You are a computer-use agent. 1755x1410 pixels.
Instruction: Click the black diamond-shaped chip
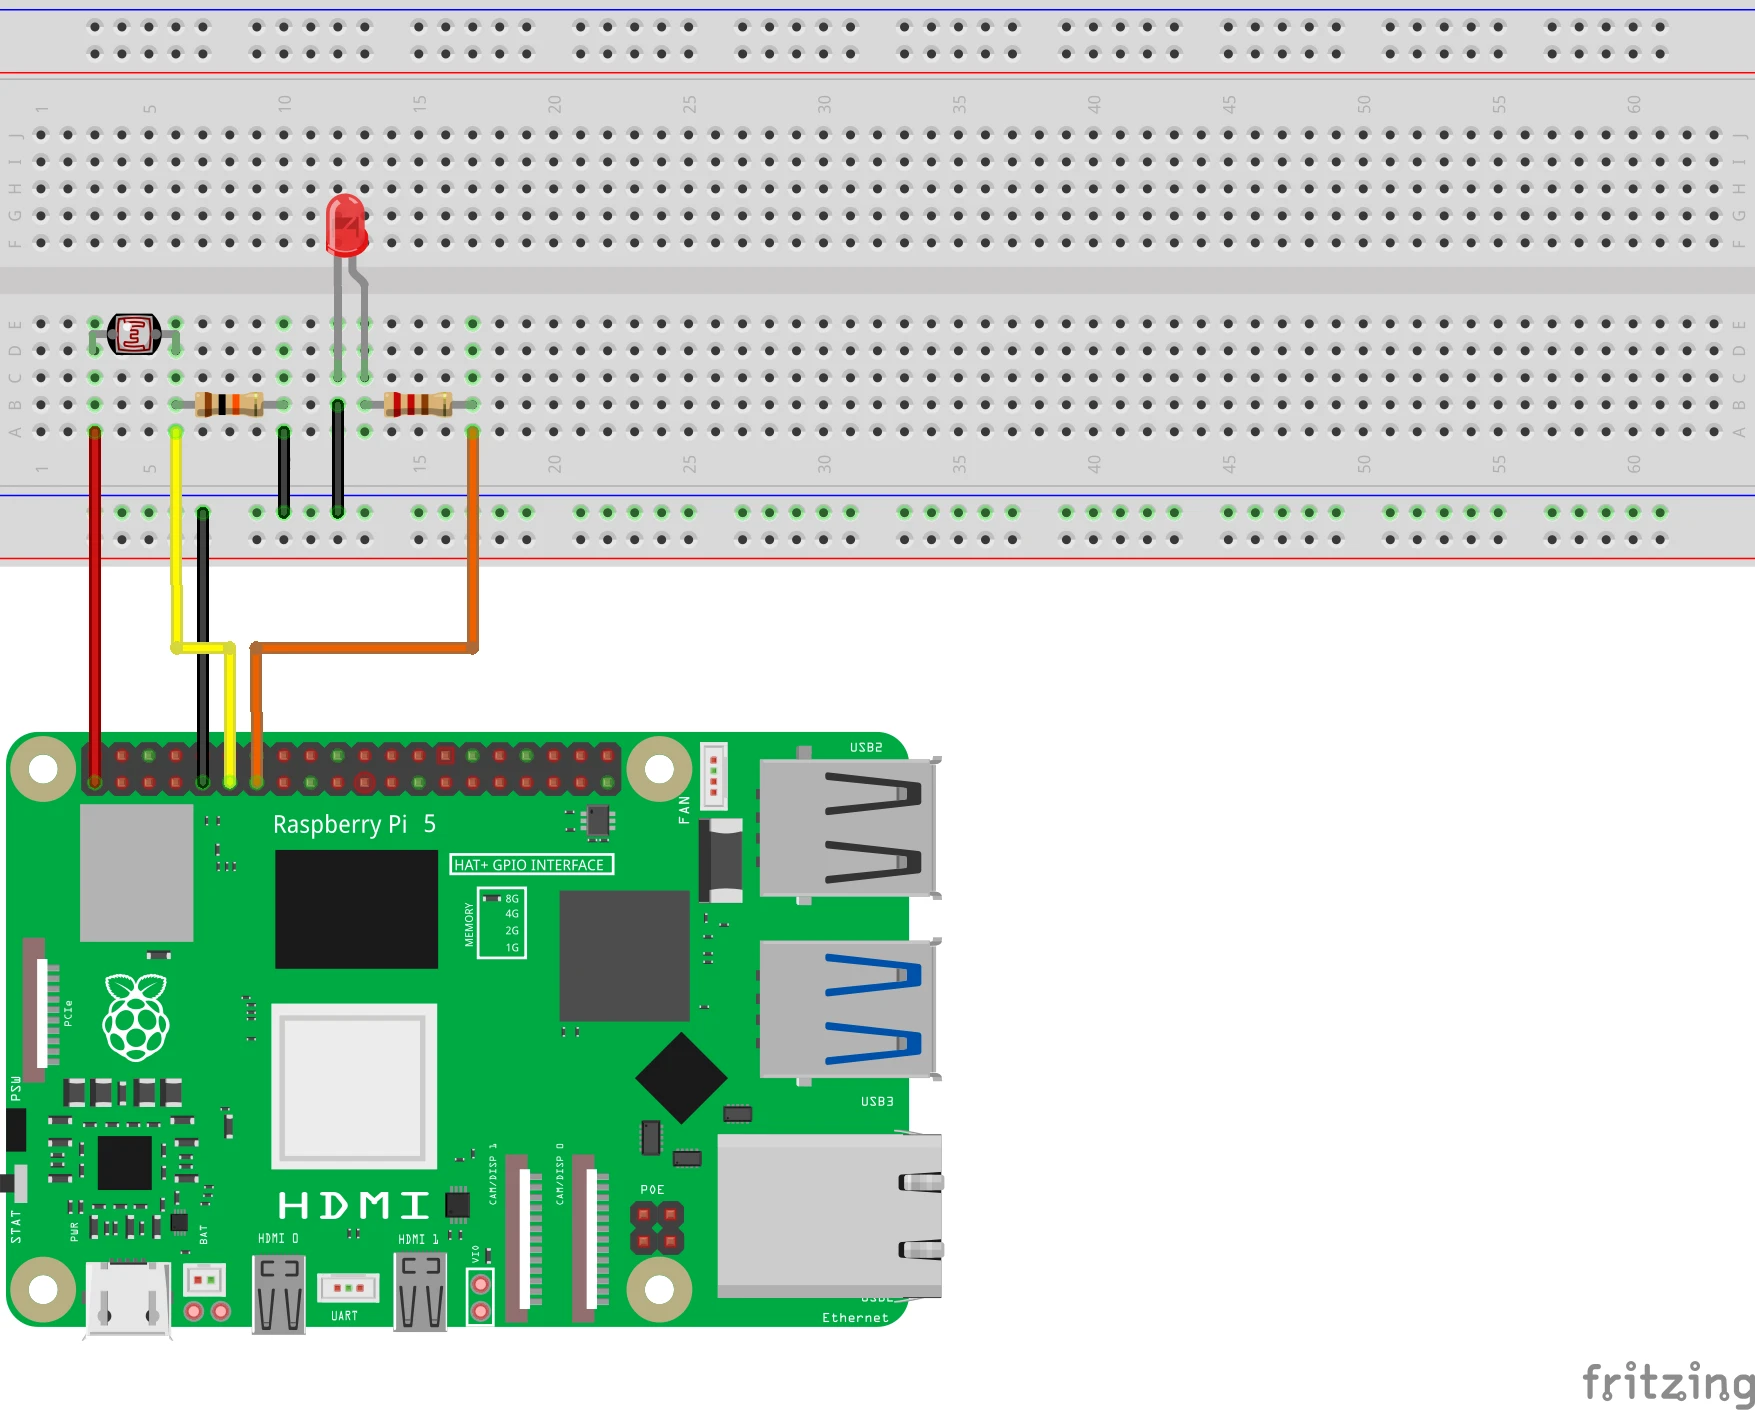[681, 1078]
